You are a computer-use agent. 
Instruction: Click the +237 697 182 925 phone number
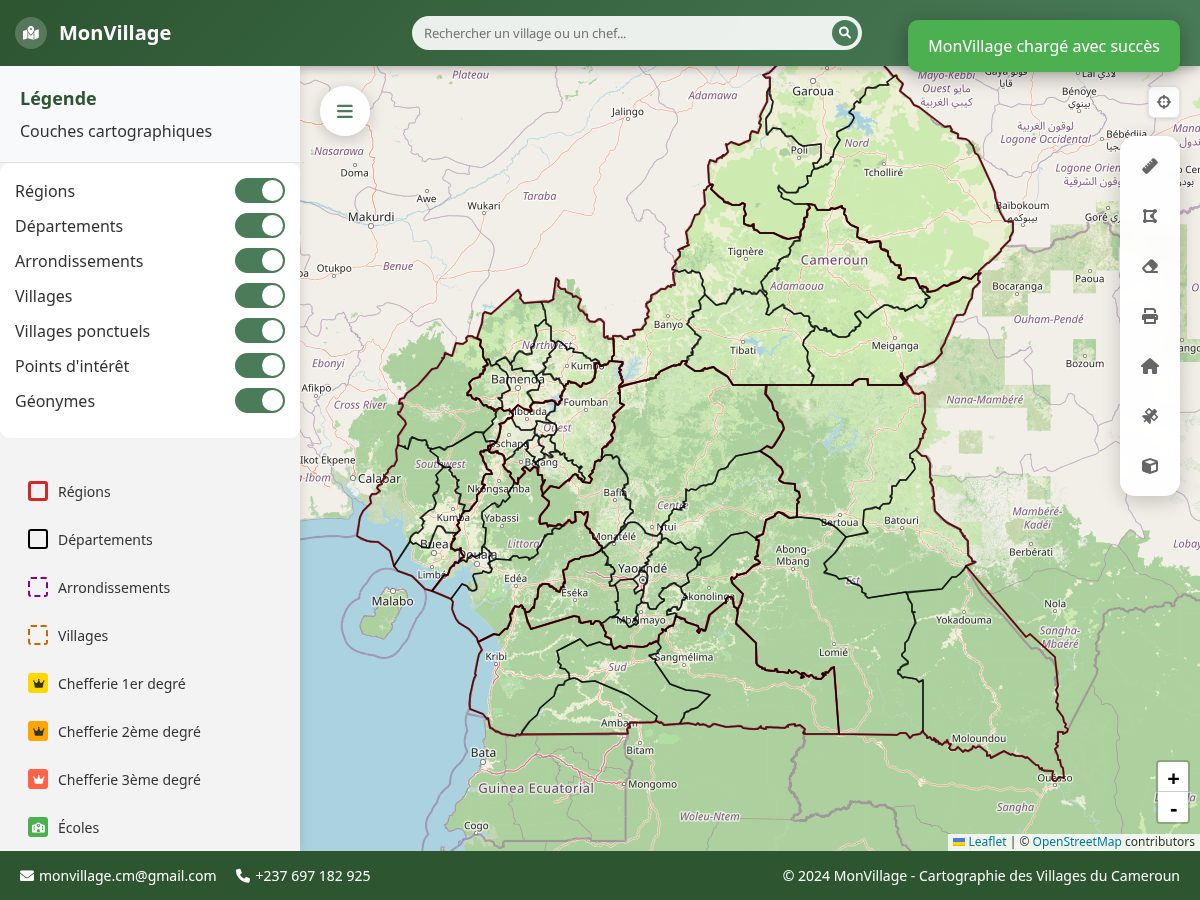[x=313, y=876]
